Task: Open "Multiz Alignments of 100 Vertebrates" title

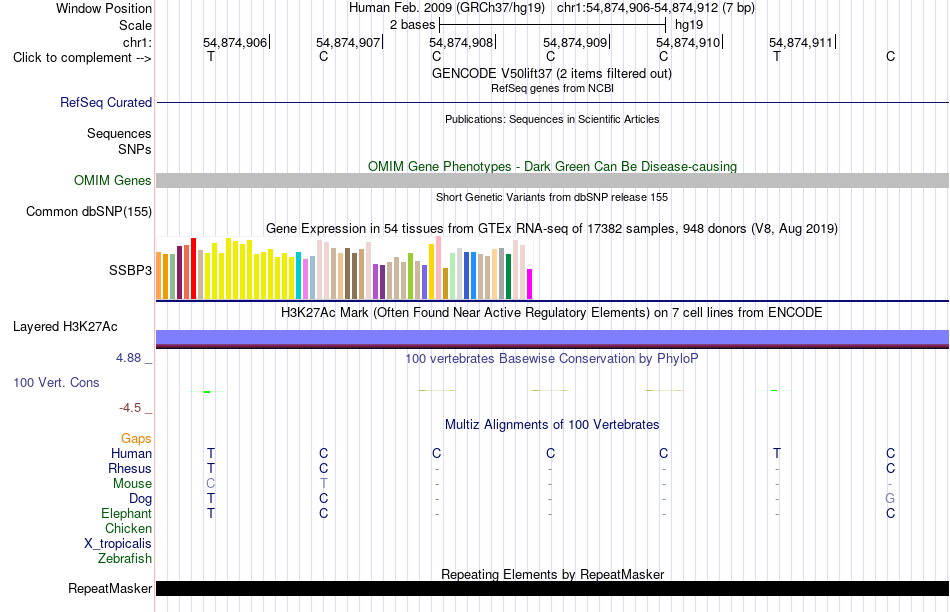Action: coord(552,425)
